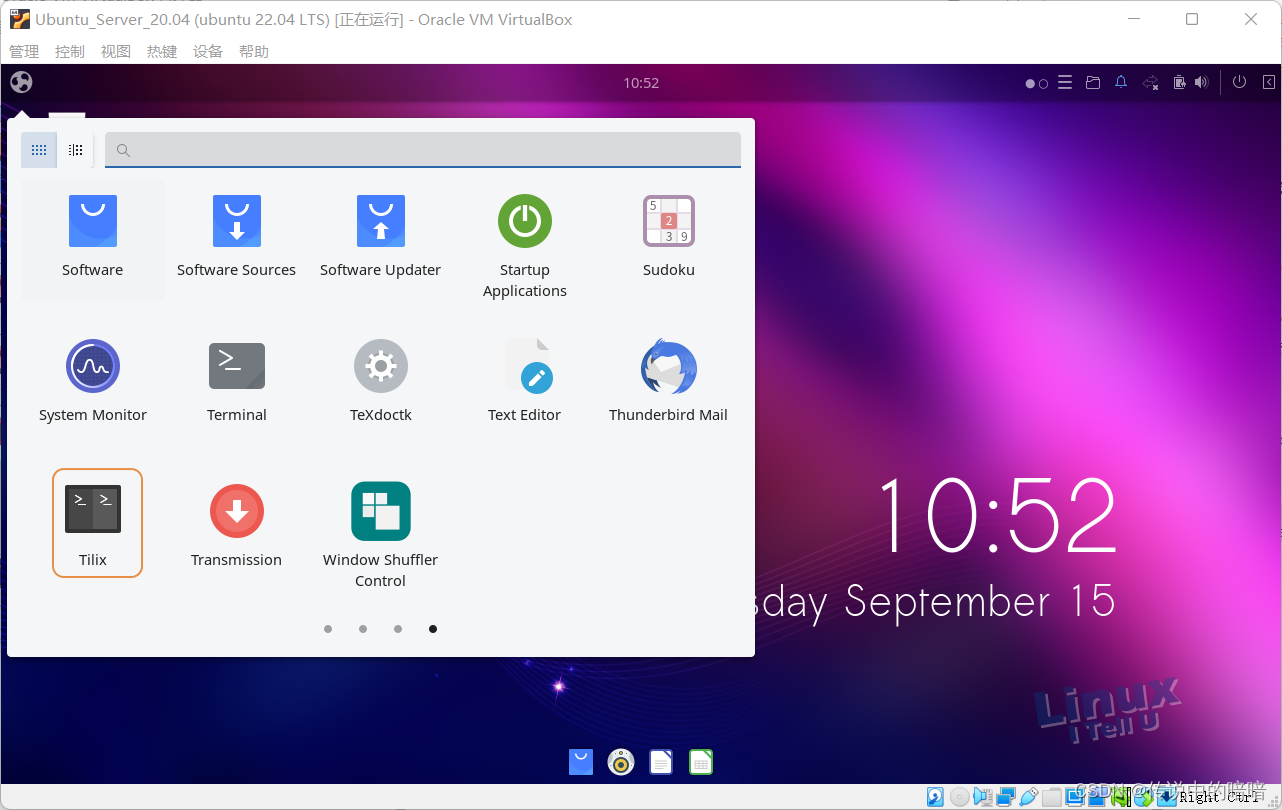Image resolution: width=1282 pixels, height=810 pixels.
Task: Open the 帮助 menu
Action: click(254, 51)
